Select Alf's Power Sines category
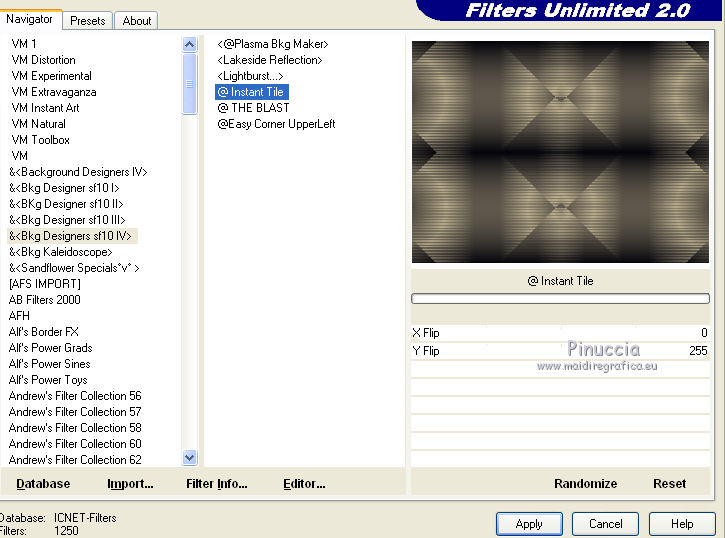 49,364
